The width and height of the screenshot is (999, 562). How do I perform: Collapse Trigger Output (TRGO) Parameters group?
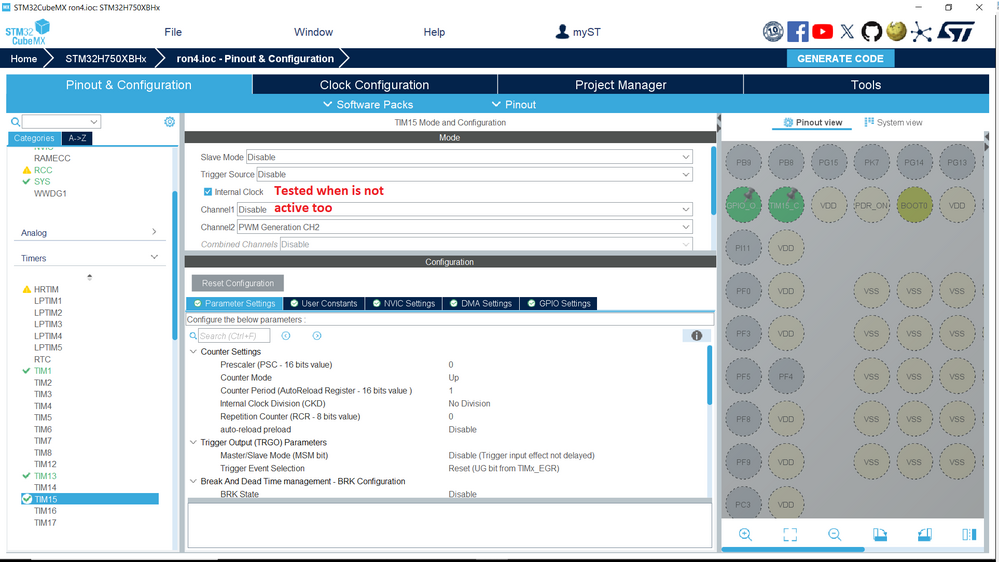193,442
